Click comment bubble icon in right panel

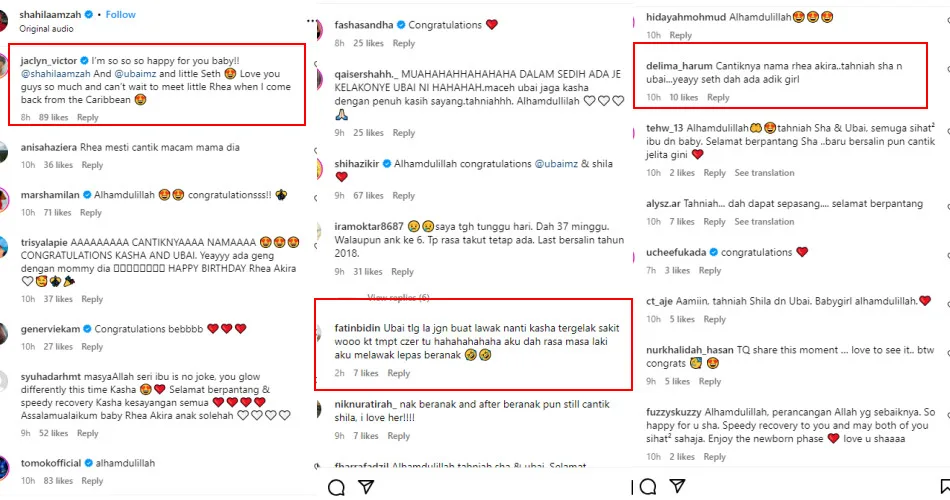click(x=648, y=487)
